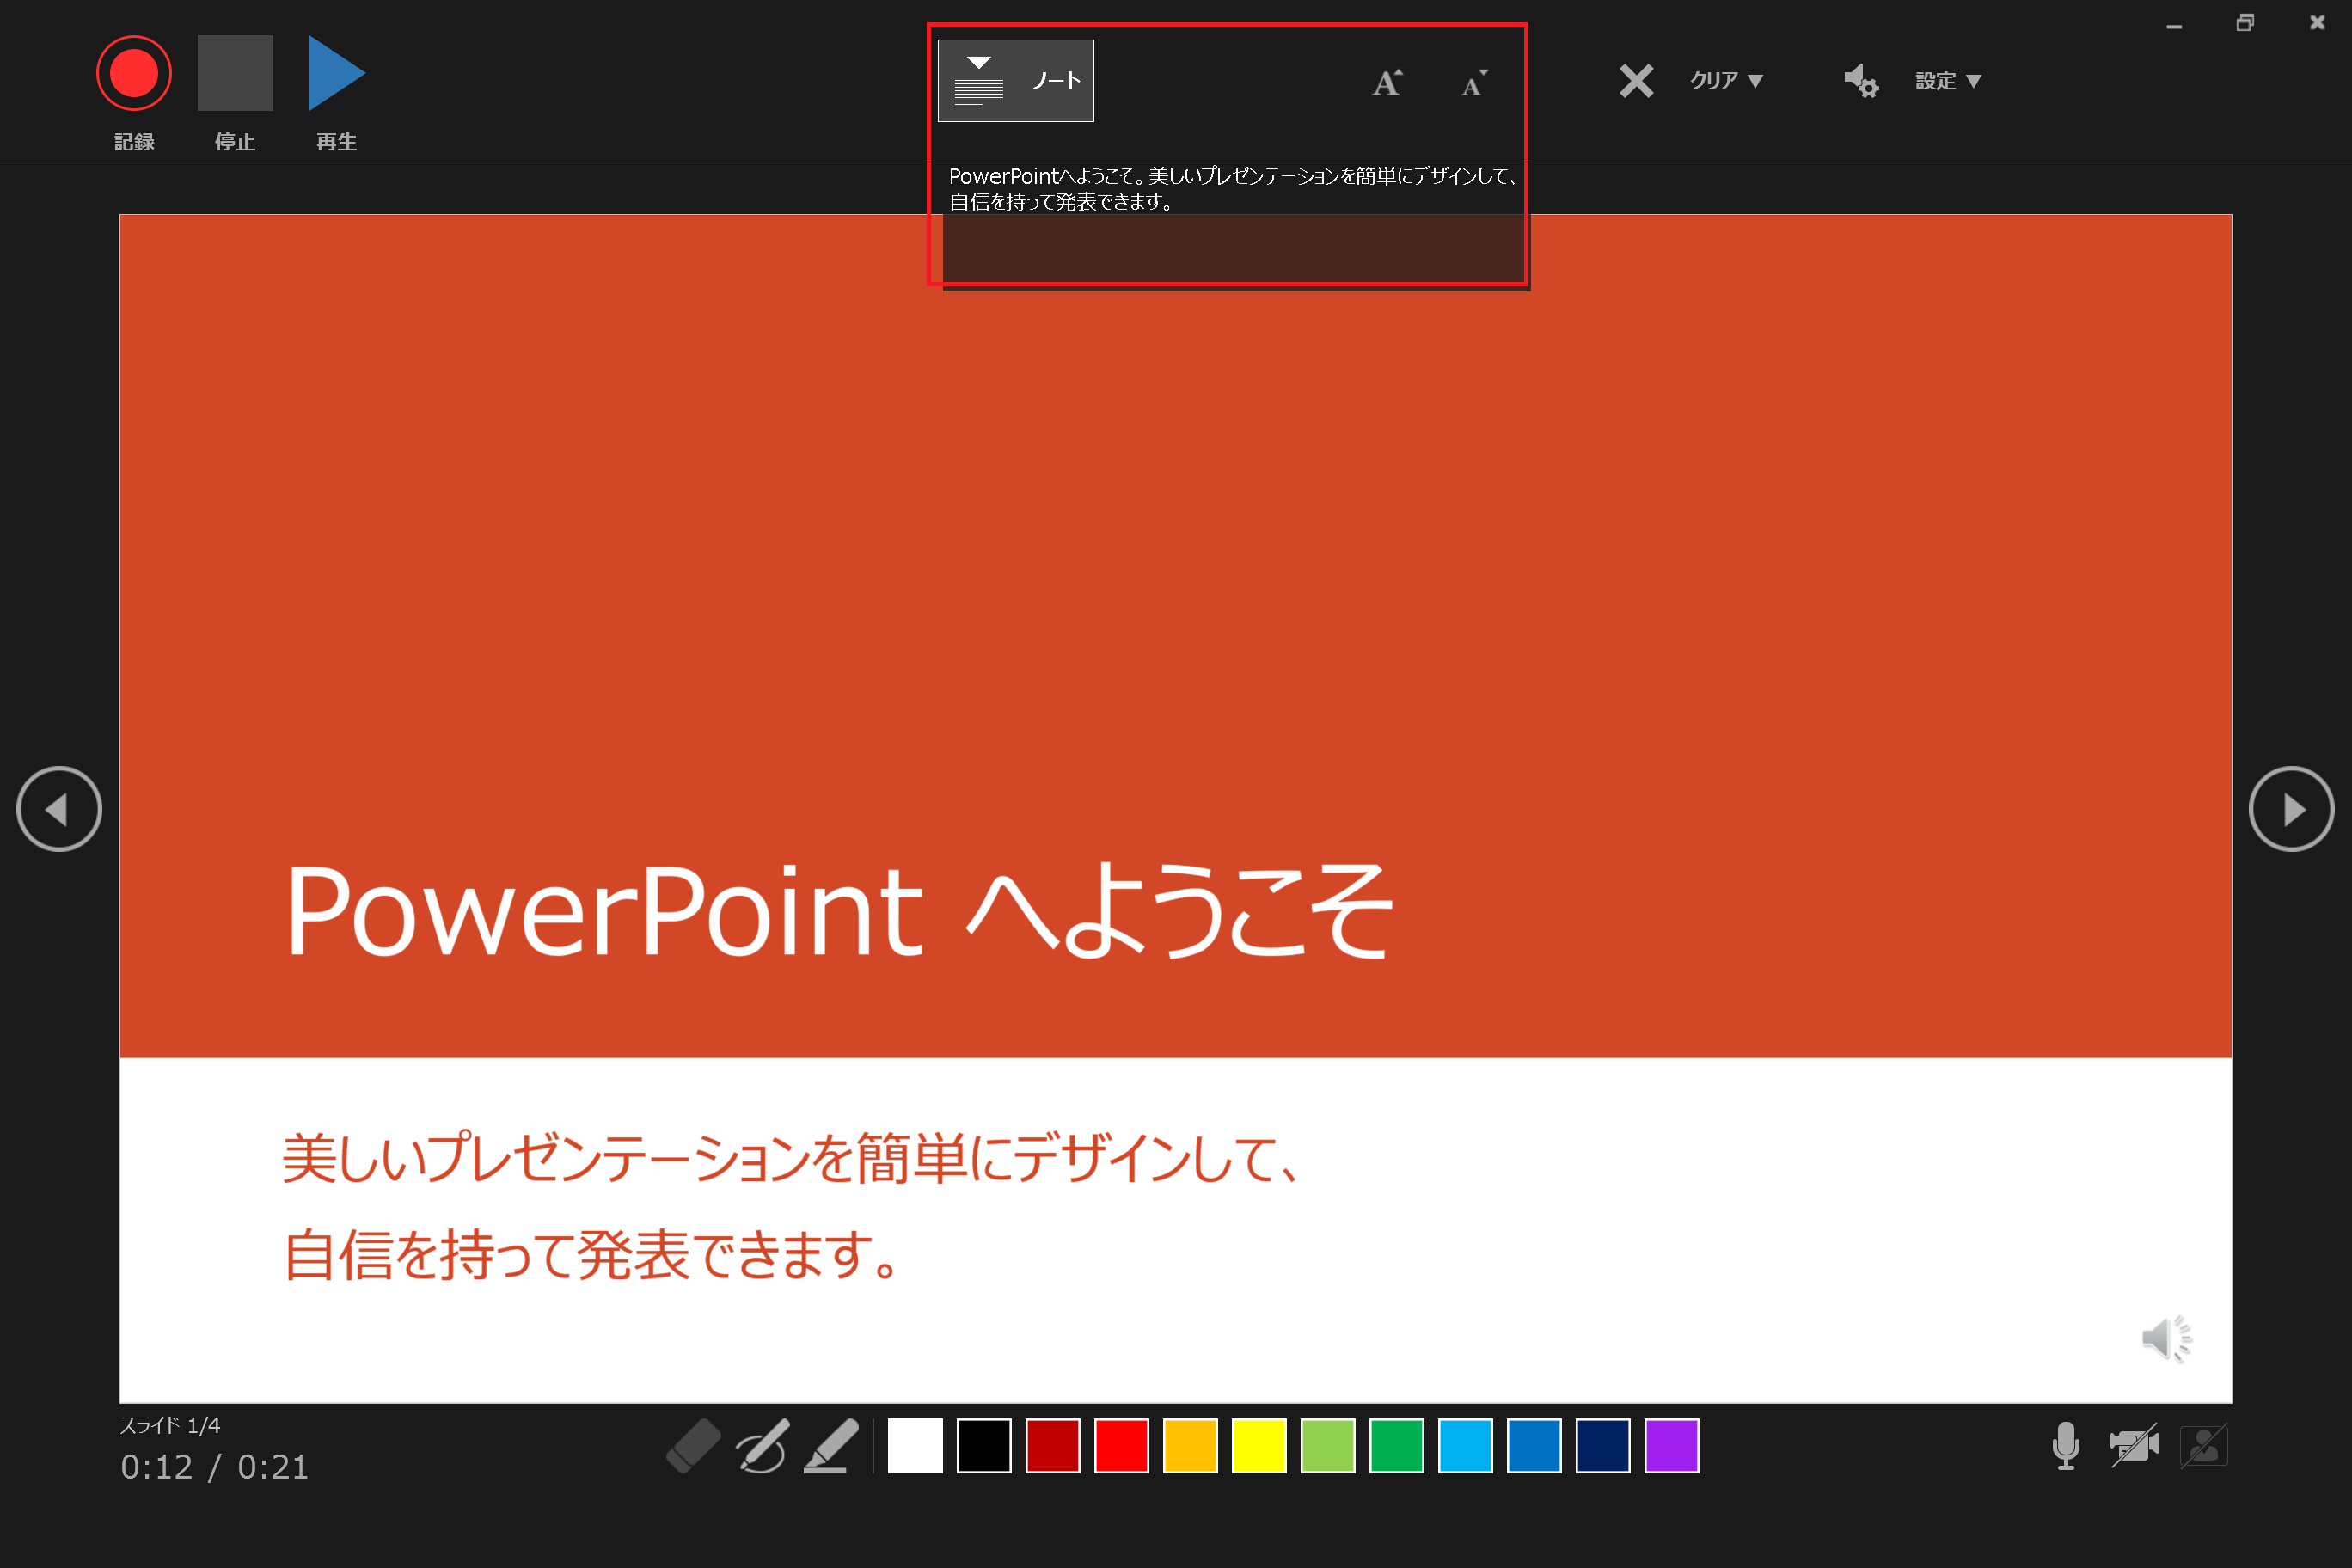Choose the yellow ink color
The image size is (2352, 1568).
[1259, 1446]
